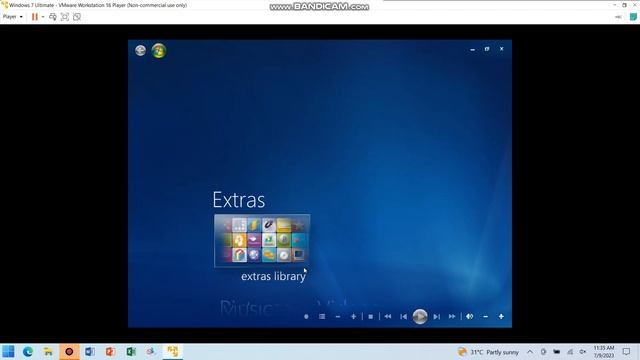Toggle VMware Unity mode icon
The width and height of the screenshot is (640, 360).
[x=77, y=17]
